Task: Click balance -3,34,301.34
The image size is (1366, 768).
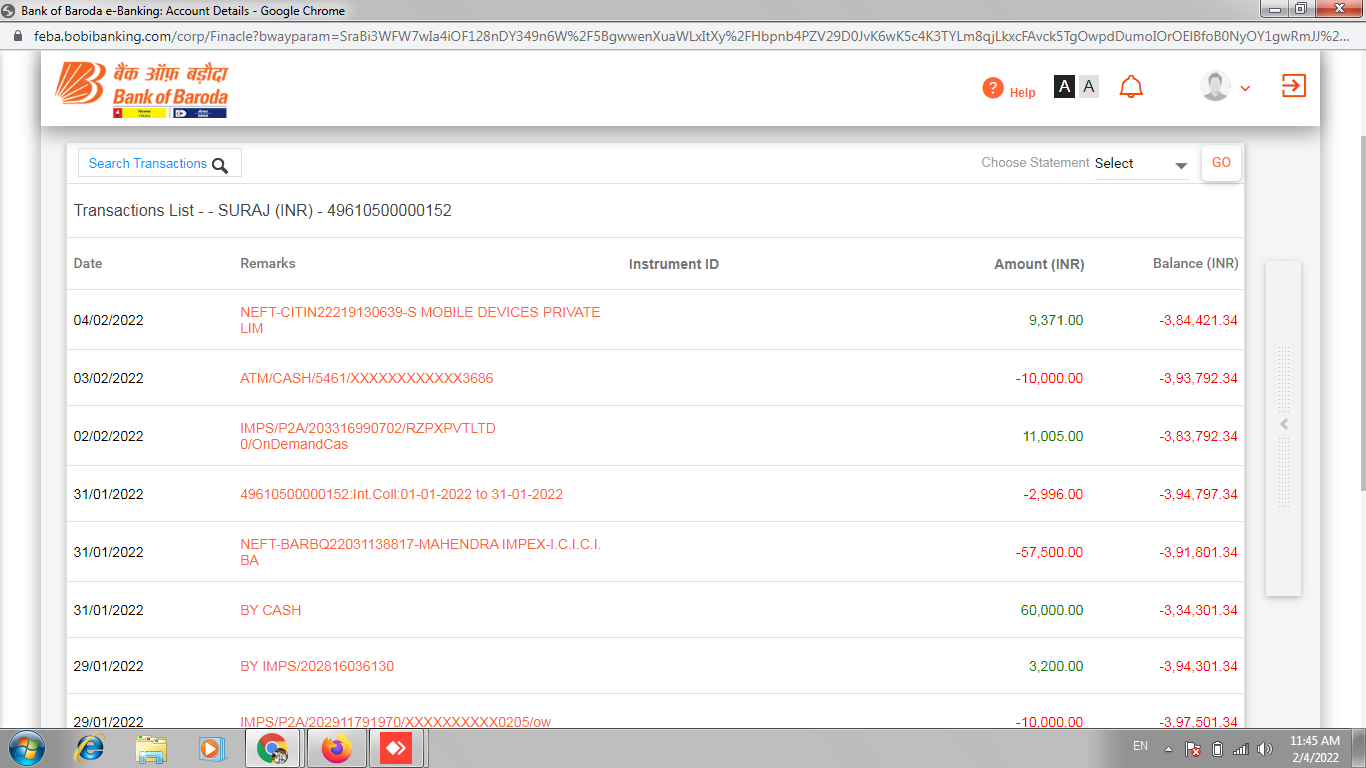Action: click(x=1198, y=610)
